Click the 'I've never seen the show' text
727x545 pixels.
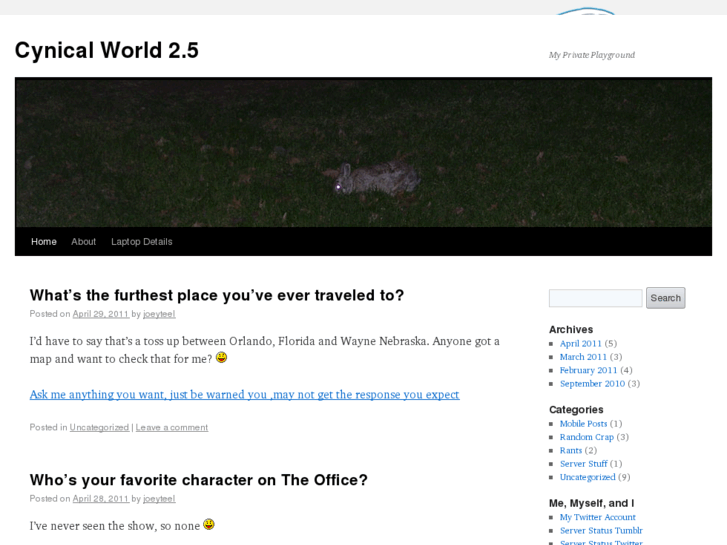(115, 526)
